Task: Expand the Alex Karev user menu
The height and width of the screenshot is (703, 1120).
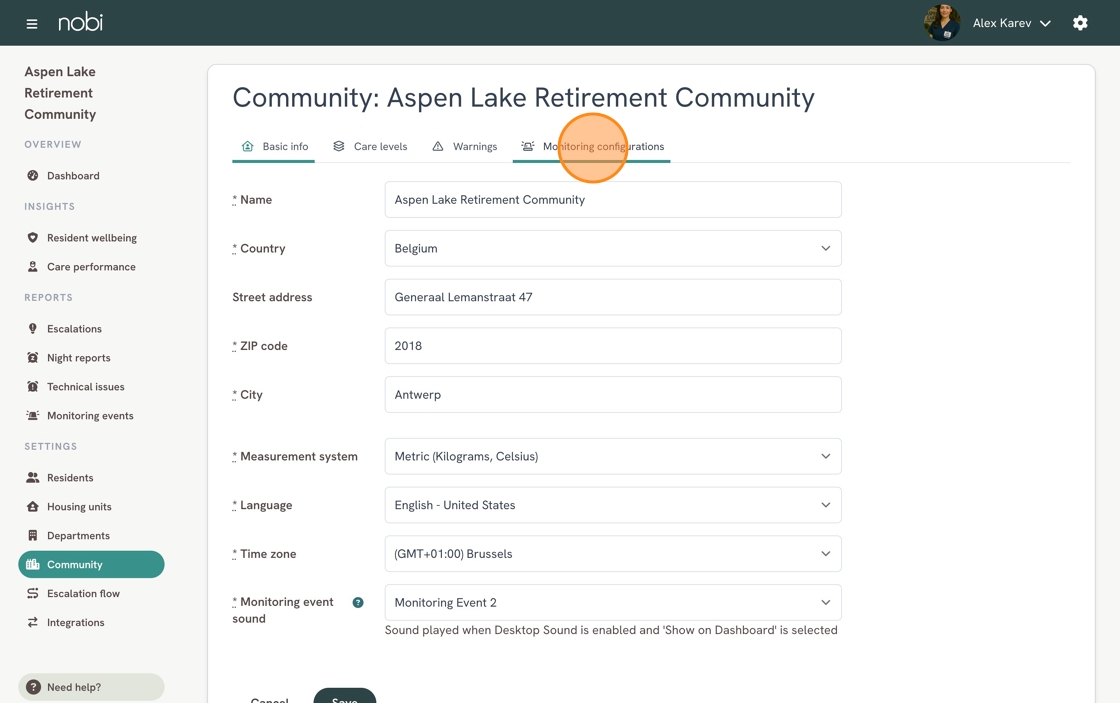Action: tap(1011, 23)
